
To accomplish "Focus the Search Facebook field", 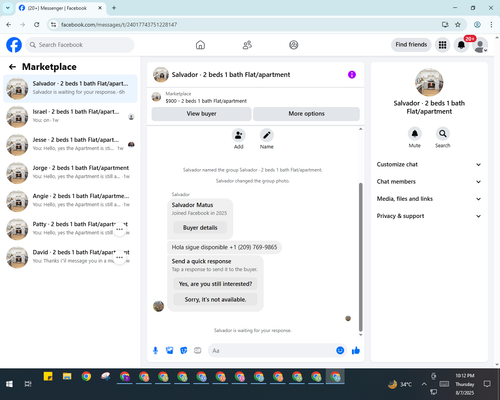I will click(80, 45).
